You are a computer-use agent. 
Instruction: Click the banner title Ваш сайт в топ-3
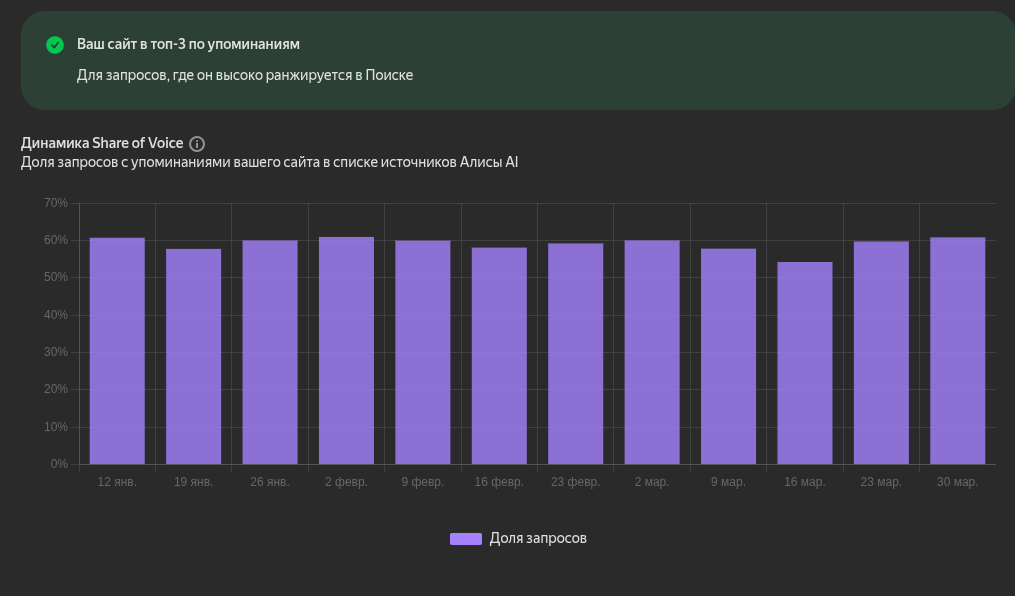tap(188, 45)
